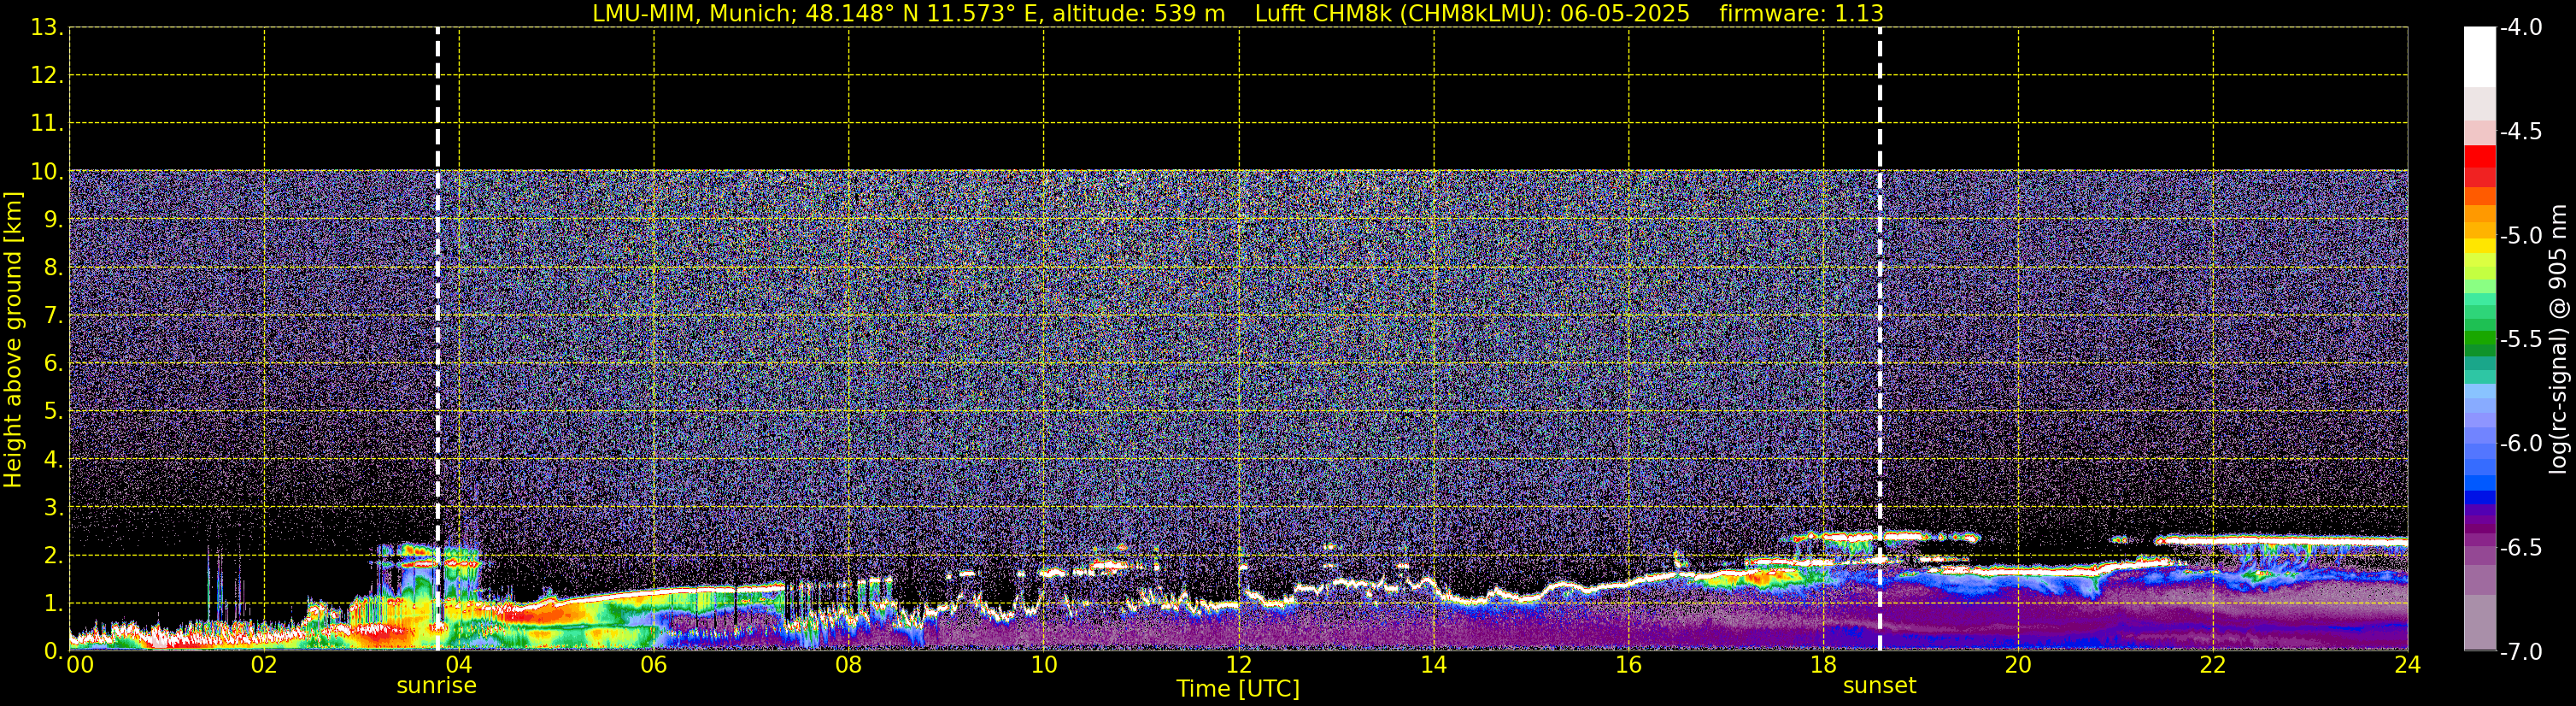Image resolution: width=2576 pixels, height=706 pixels.
Task: Click the colorbar tick label '-6.0'
Action: click(2521, 444)
